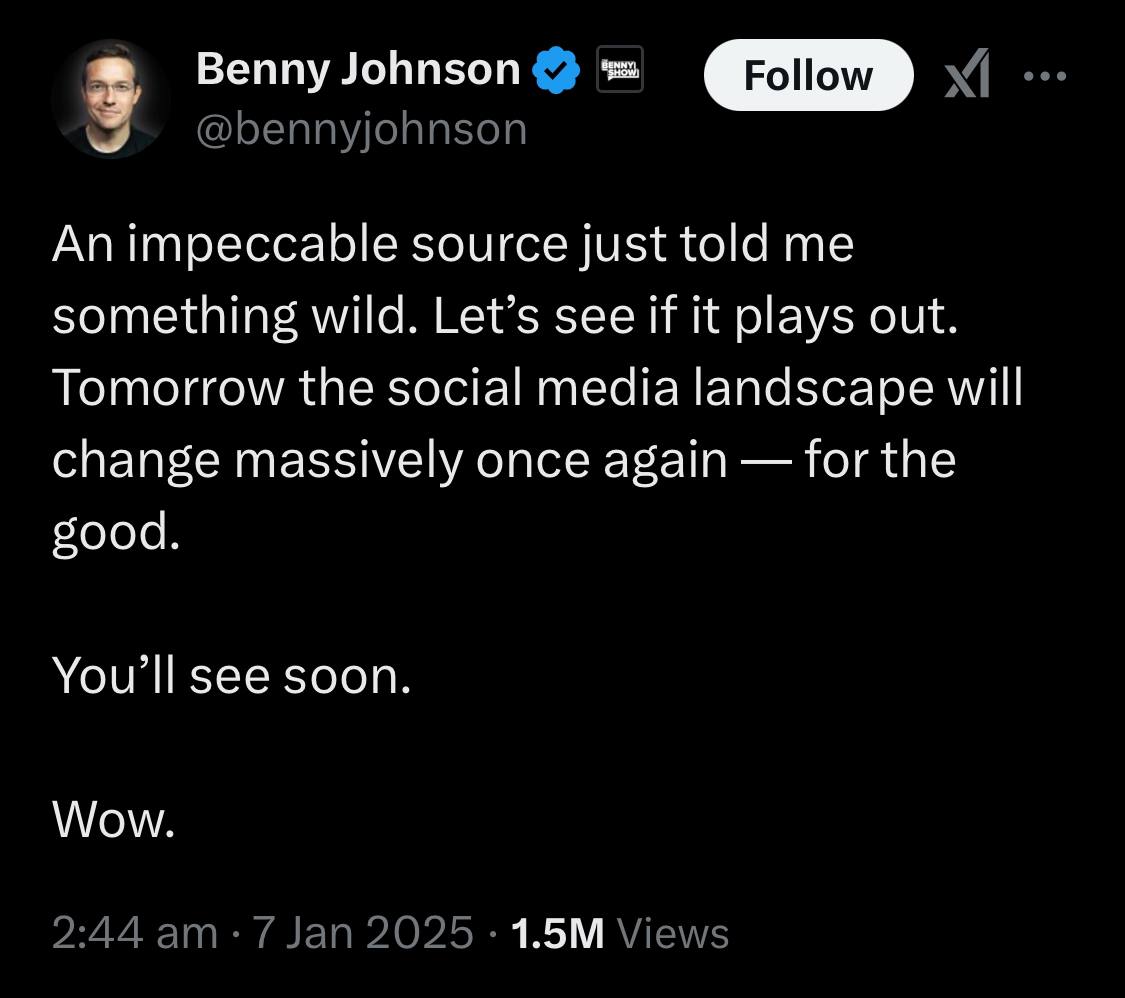This screenshot has height=998, width=1125.
Task: Click the 1.5M view count number
Action: pos(557,933)
